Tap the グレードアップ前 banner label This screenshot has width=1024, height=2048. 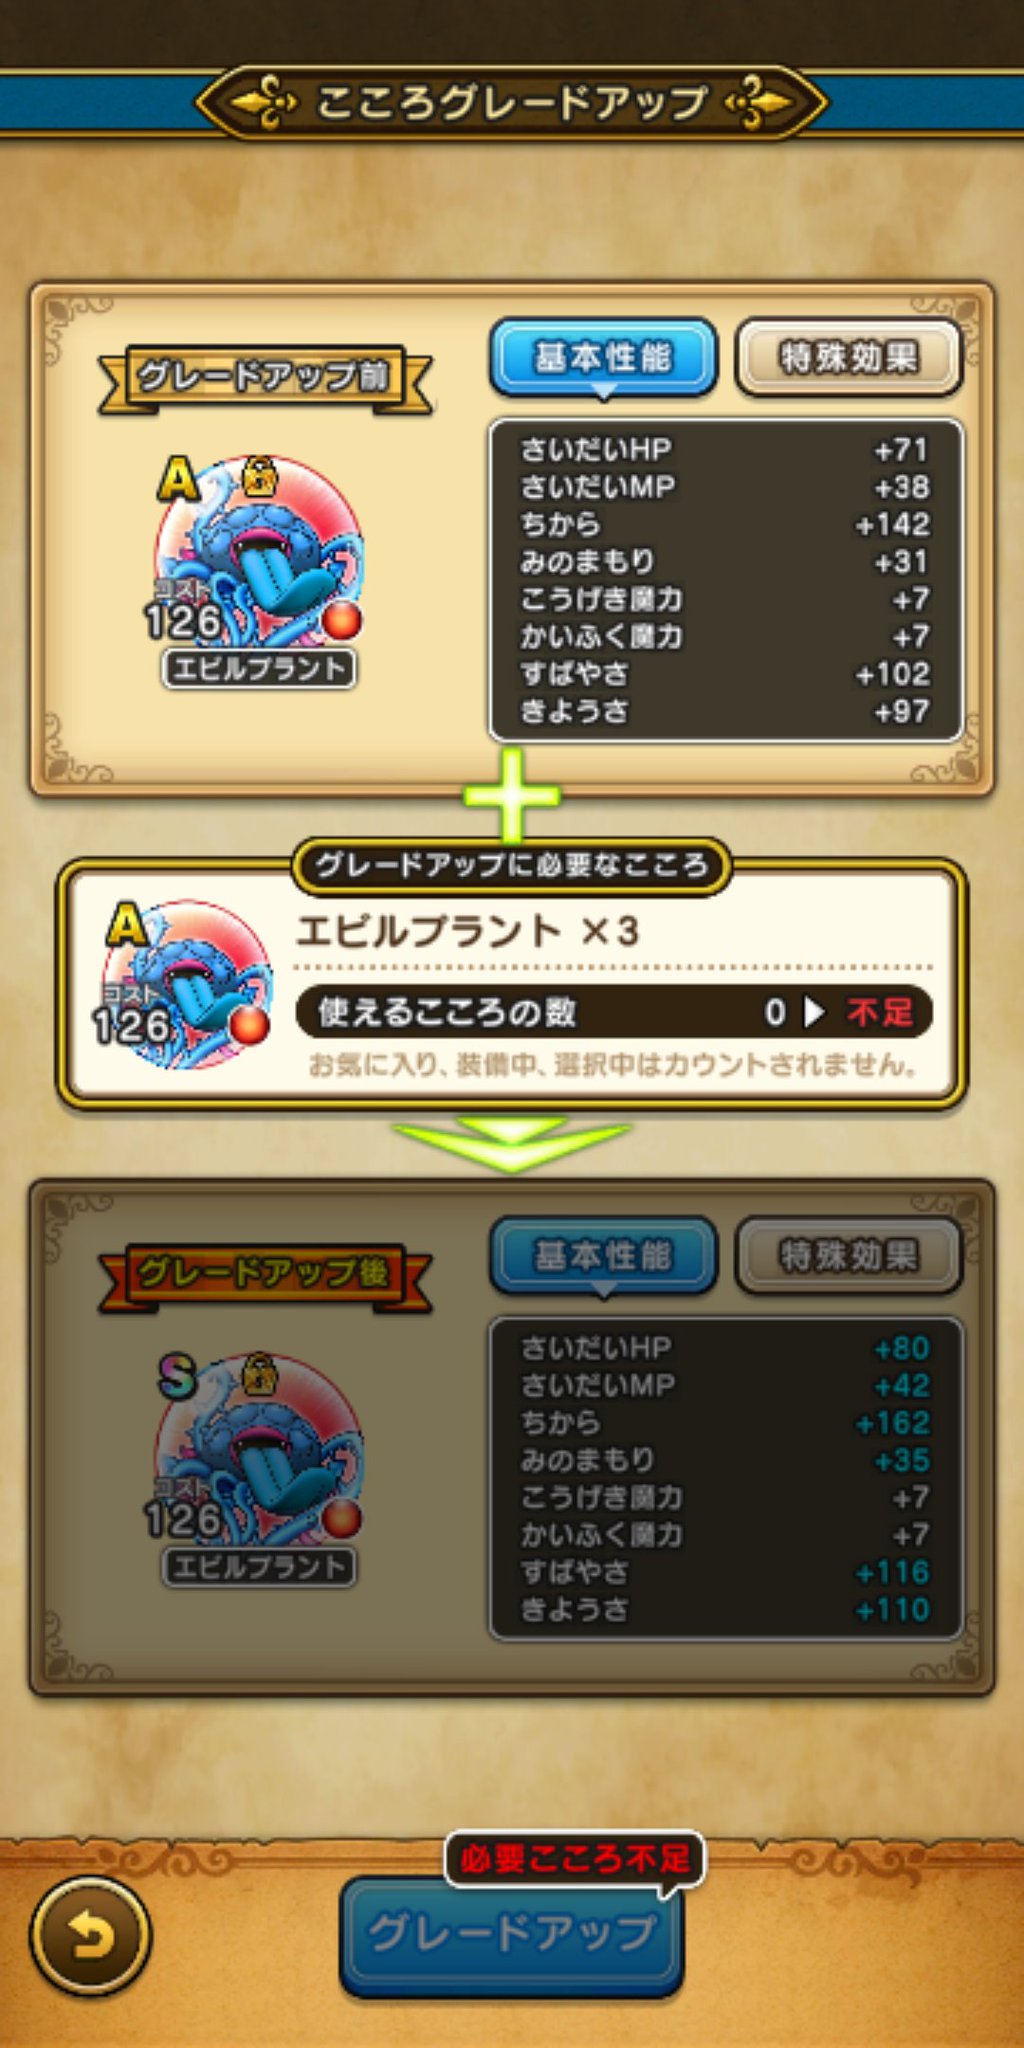[265, 378]
